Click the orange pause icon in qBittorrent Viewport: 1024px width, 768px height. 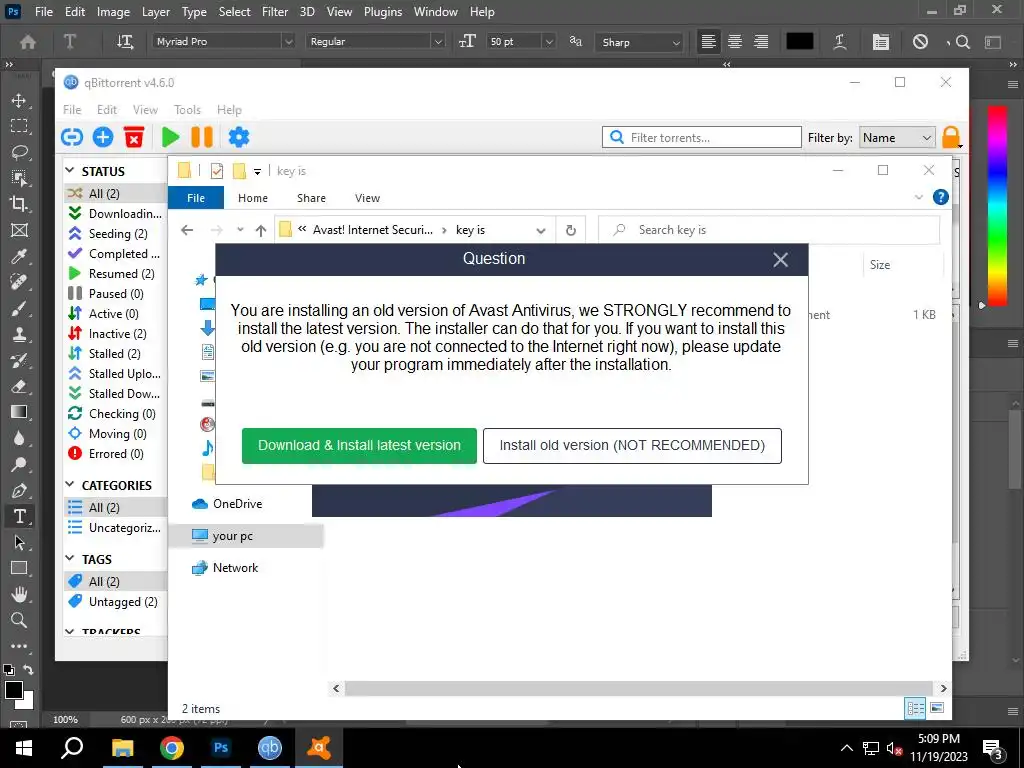coord(202,137)
